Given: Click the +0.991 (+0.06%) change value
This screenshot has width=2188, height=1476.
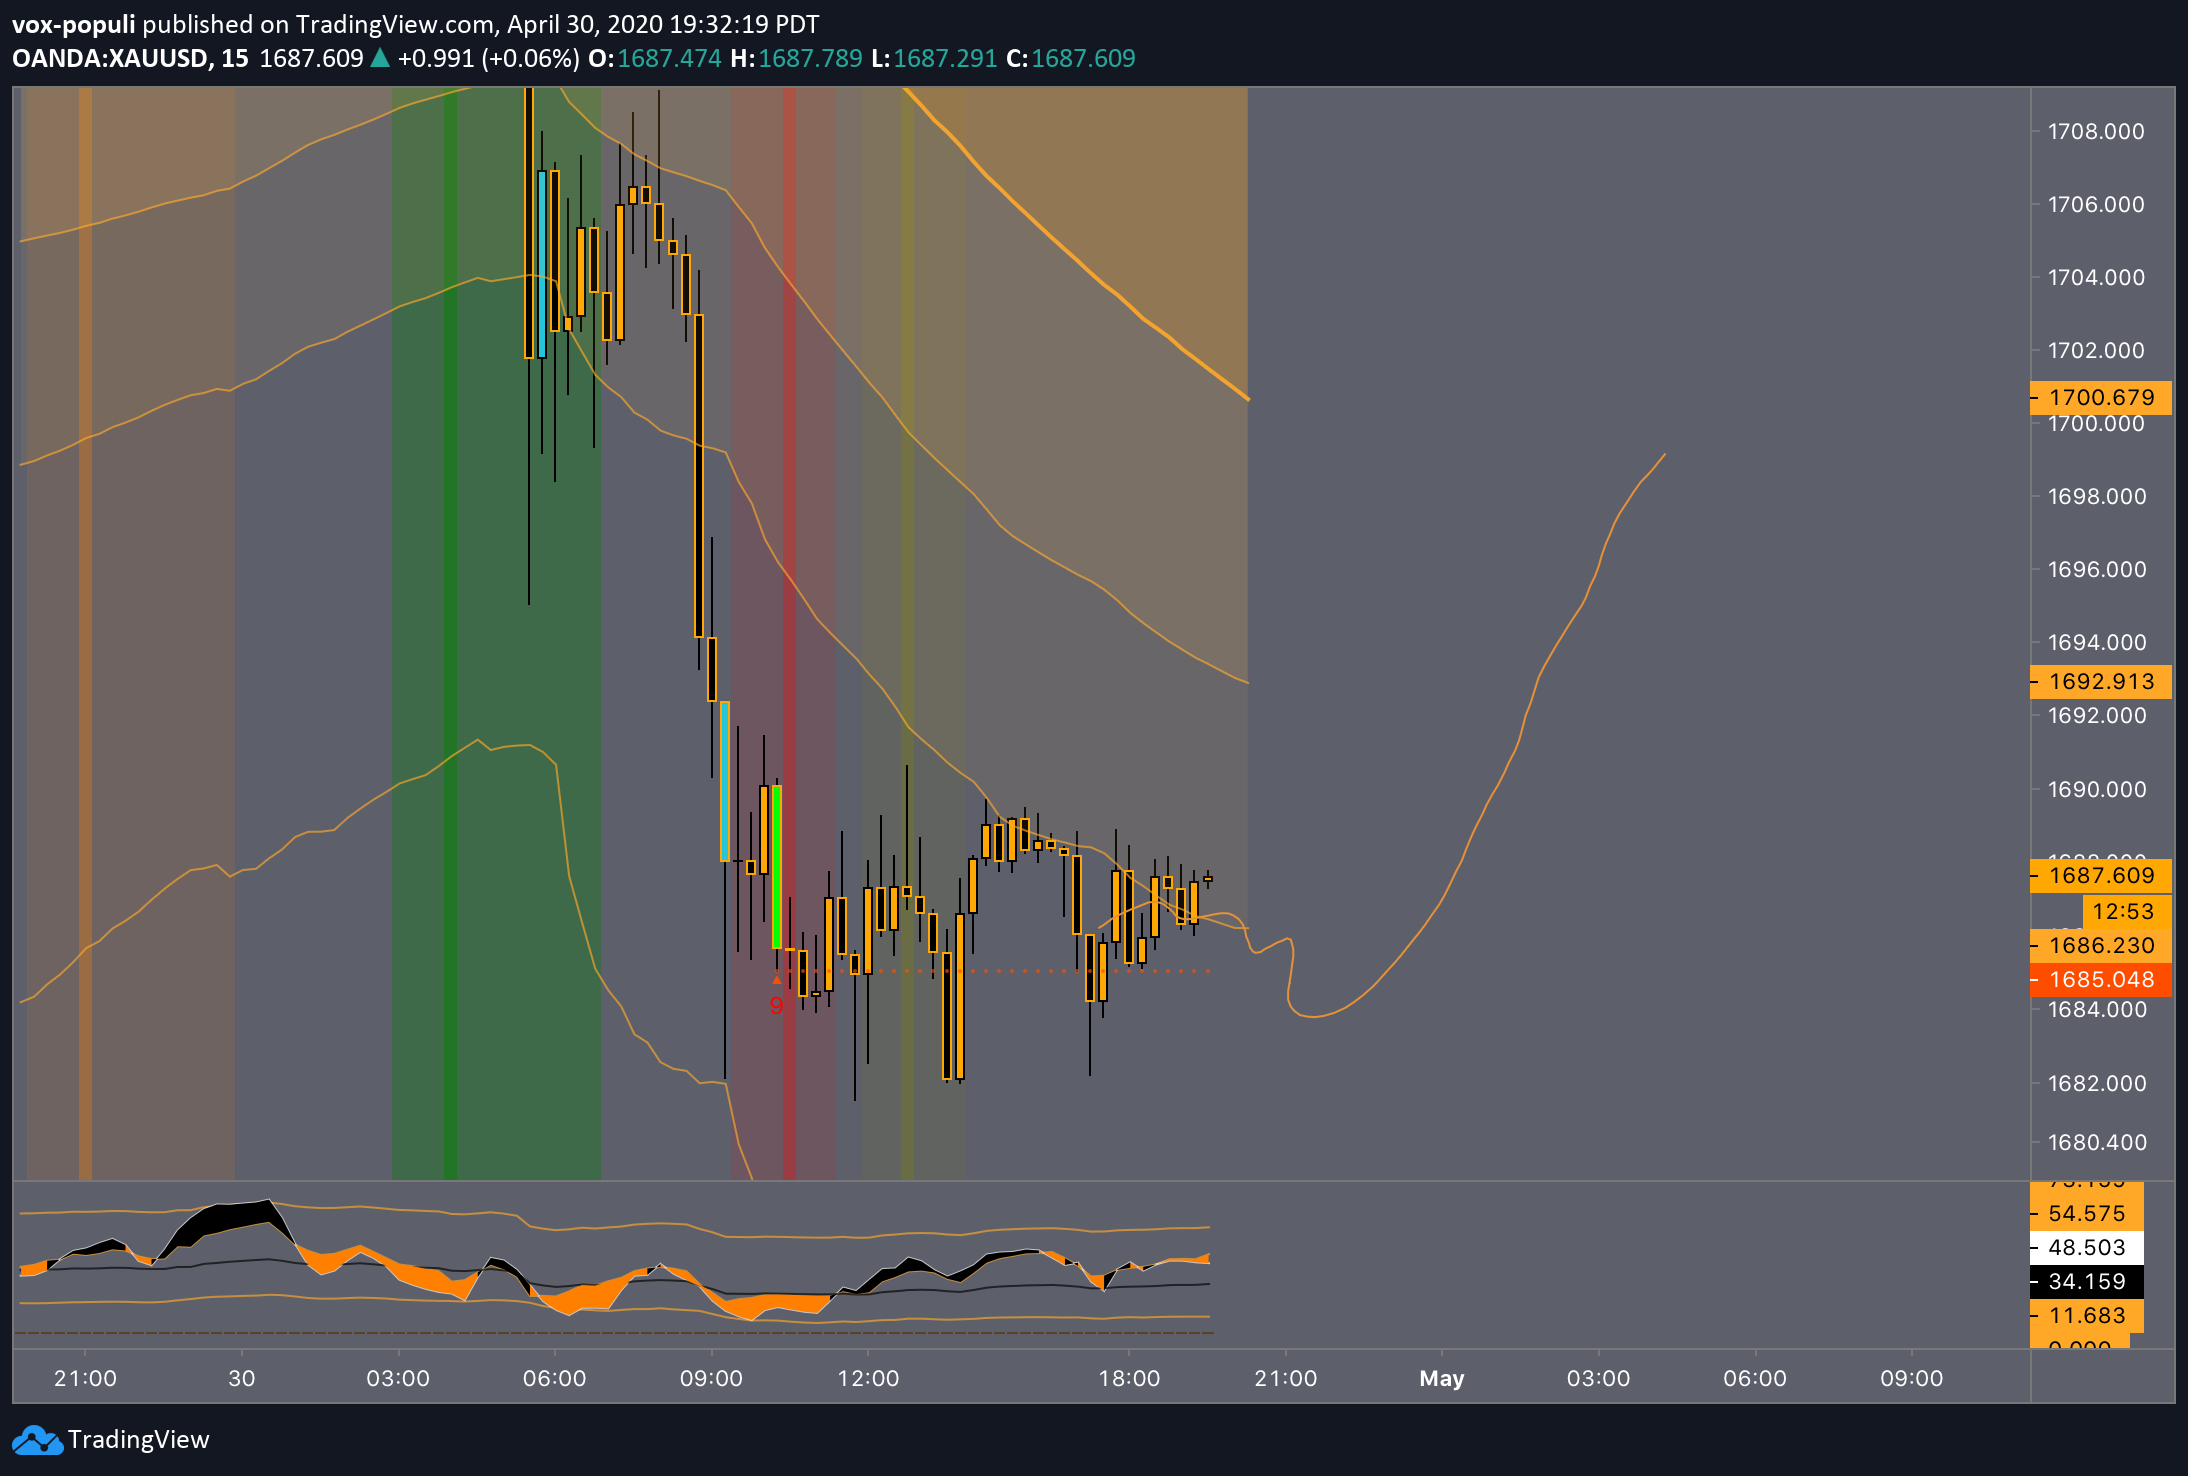Looking at the screenshot, I should pyautogui.click(x=488, y=58).
